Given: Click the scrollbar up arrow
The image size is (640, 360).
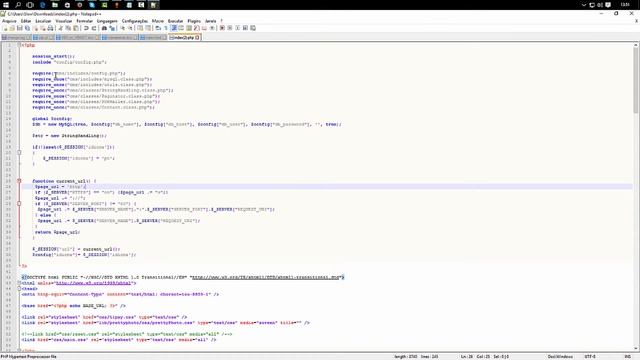Looking at the screenshot, I should pyautogui.click(x=636, y=45).
